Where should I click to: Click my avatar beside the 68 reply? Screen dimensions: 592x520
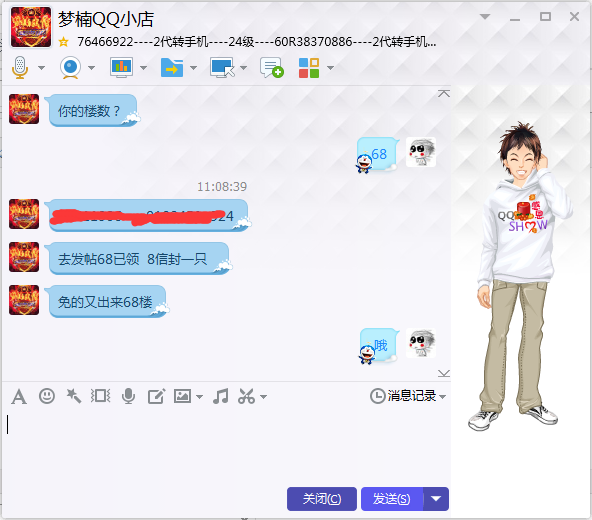421,152
